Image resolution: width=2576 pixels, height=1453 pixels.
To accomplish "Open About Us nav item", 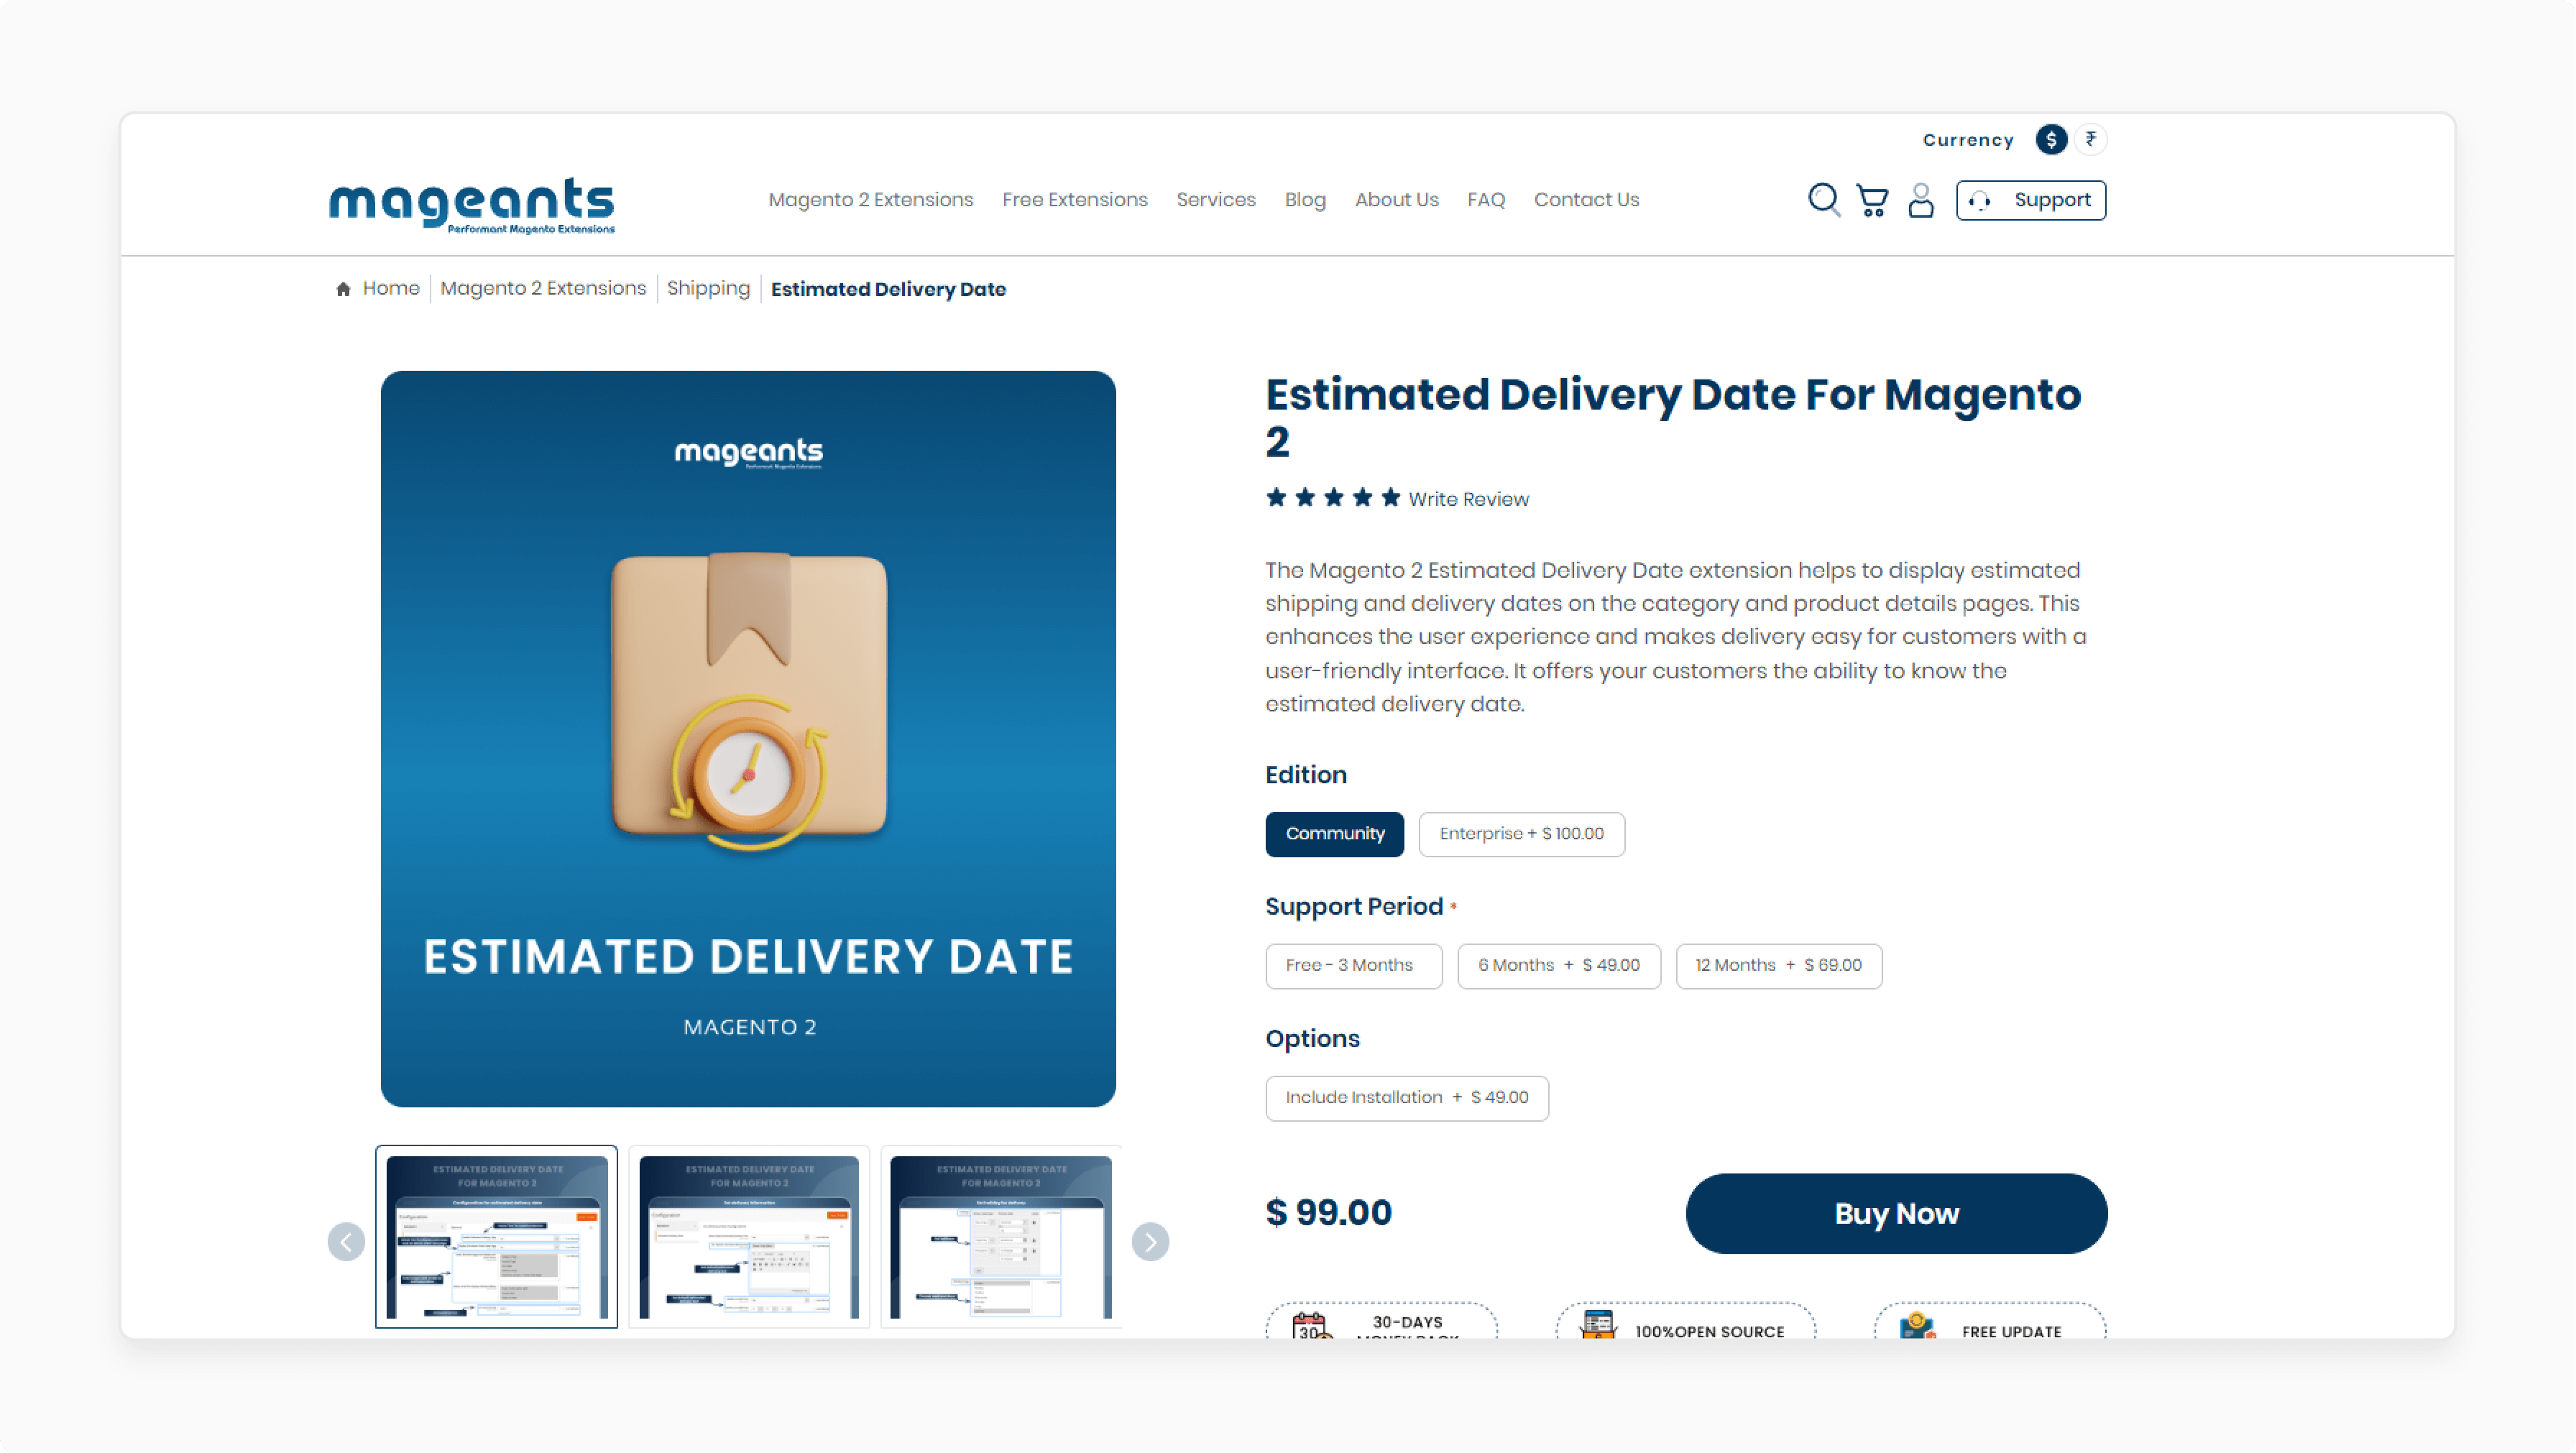I will (1396, 200).
